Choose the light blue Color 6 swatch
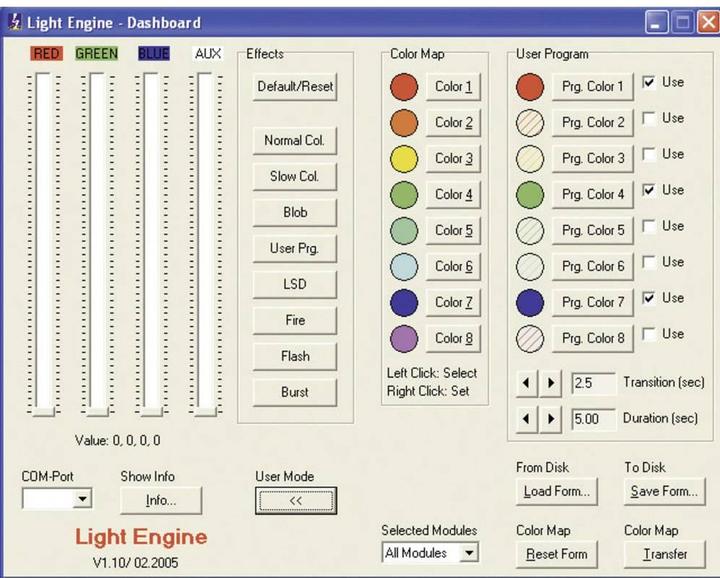 404,266
